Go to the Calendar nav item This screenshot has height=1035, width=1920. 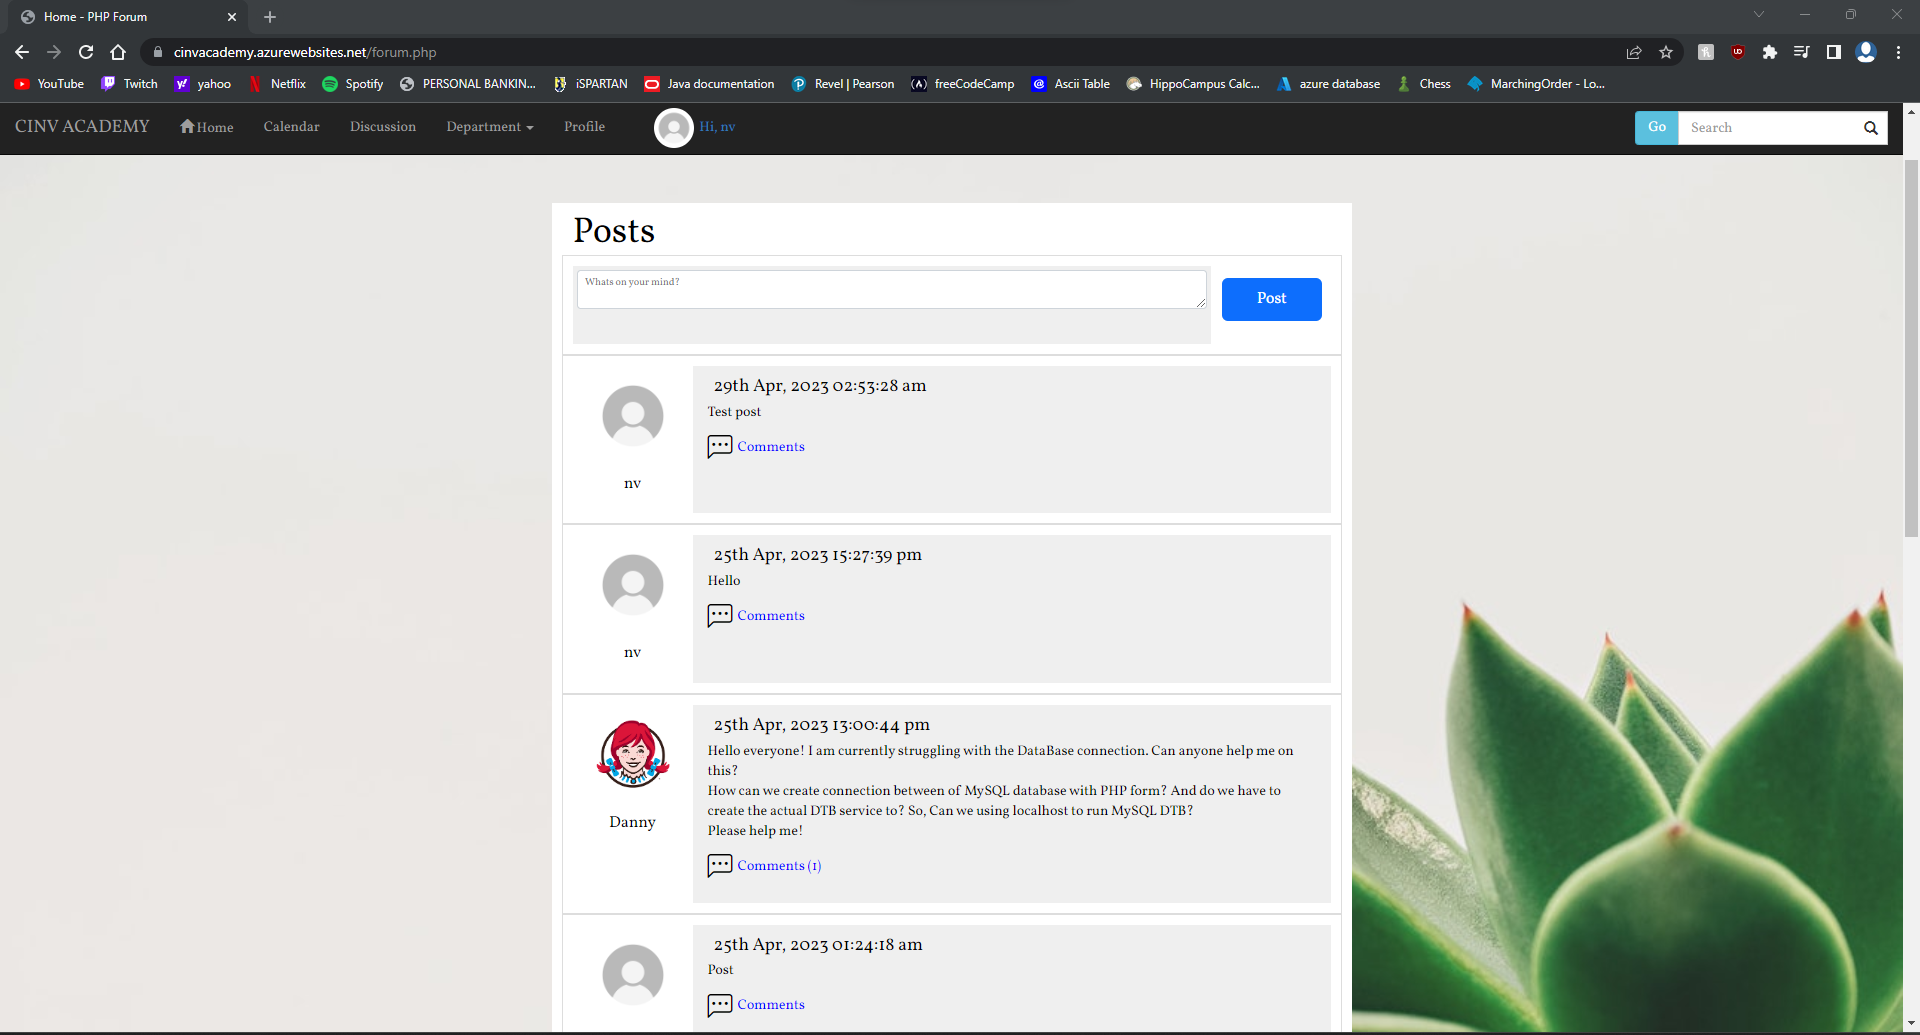[292, 127]
